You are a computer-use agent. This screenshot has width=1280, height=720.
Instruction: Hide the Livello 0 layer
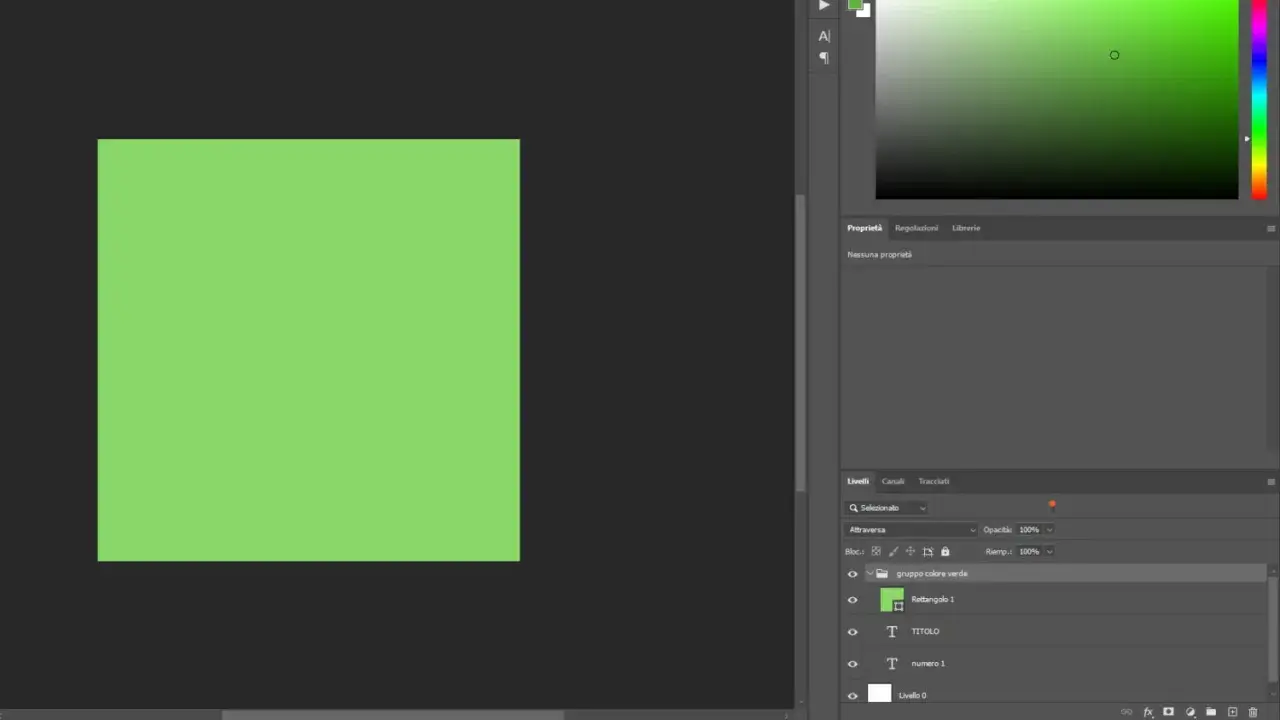[853, 696]
